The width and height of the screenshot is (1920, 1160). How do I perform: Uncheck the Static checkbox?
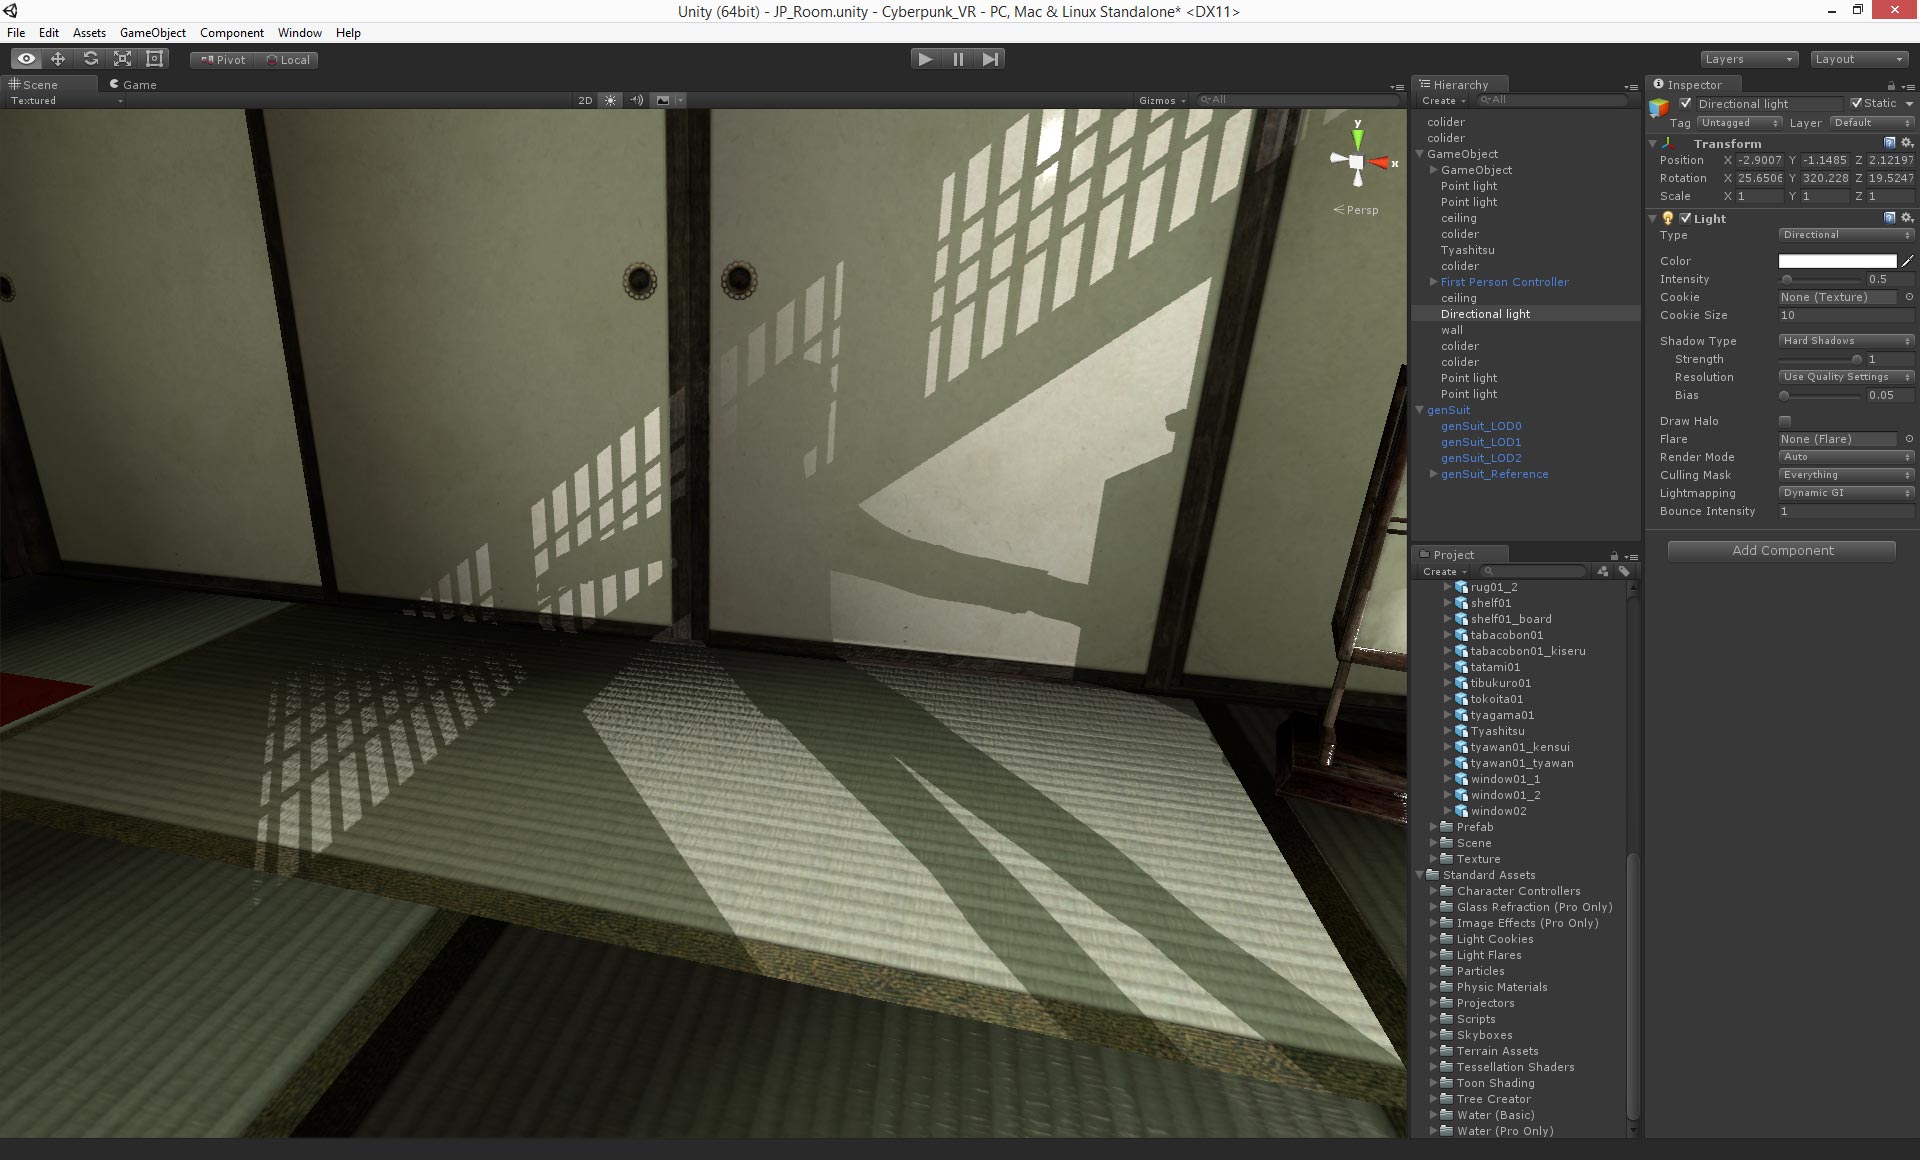click(1857, 103)
